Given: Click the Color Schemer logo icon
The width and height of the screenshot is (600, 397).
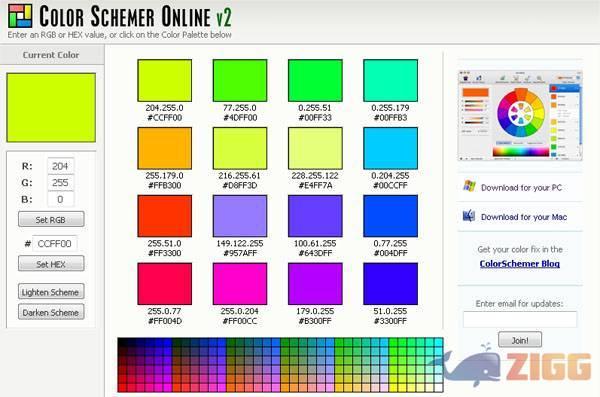Looking at the screenshot, I should tap(20, 15).
